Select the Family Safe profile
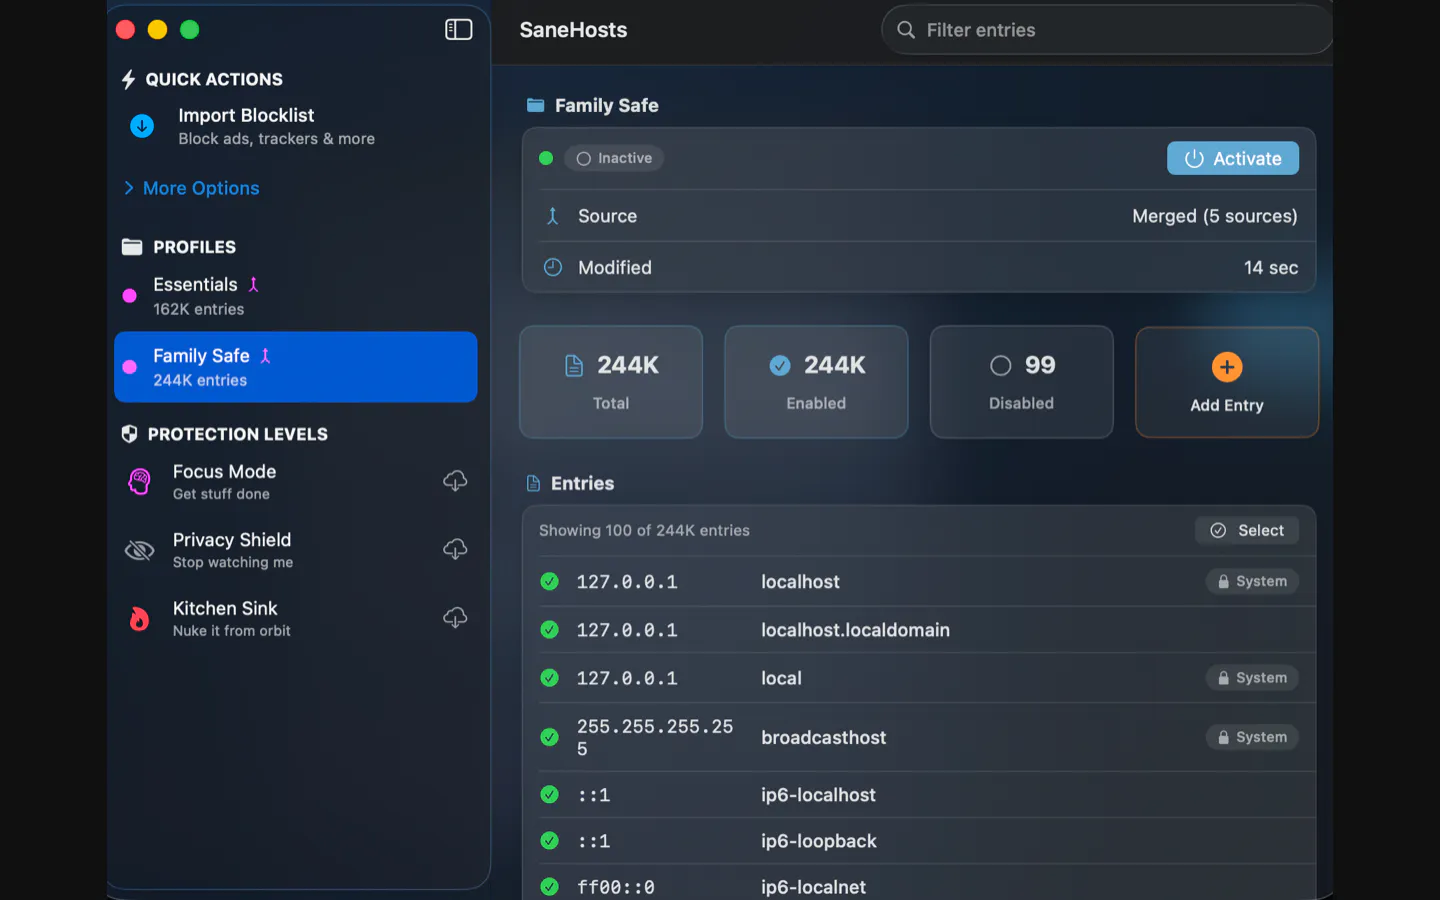Image resolution: width=1440 pixels, height=900 pixels. pyautogui.click(x=296, y=367)
